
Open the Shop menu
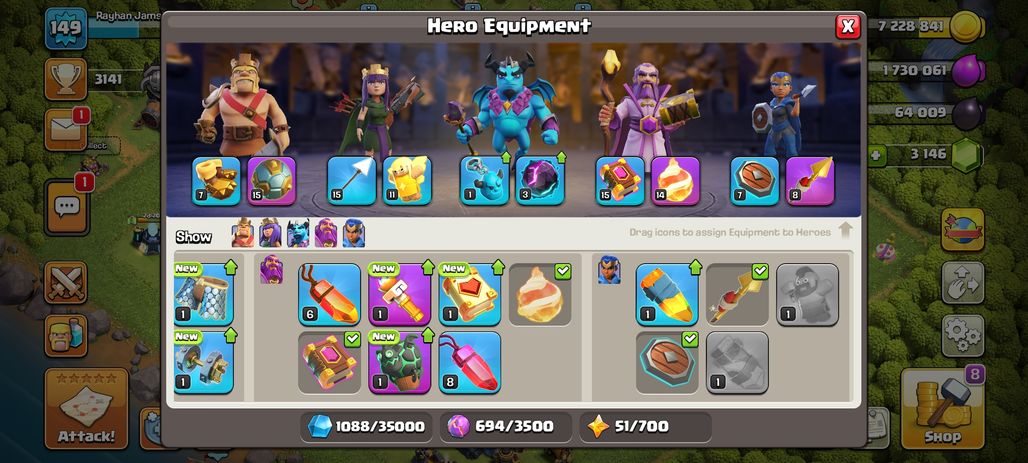pyautogui.click(x=942, y=409)
